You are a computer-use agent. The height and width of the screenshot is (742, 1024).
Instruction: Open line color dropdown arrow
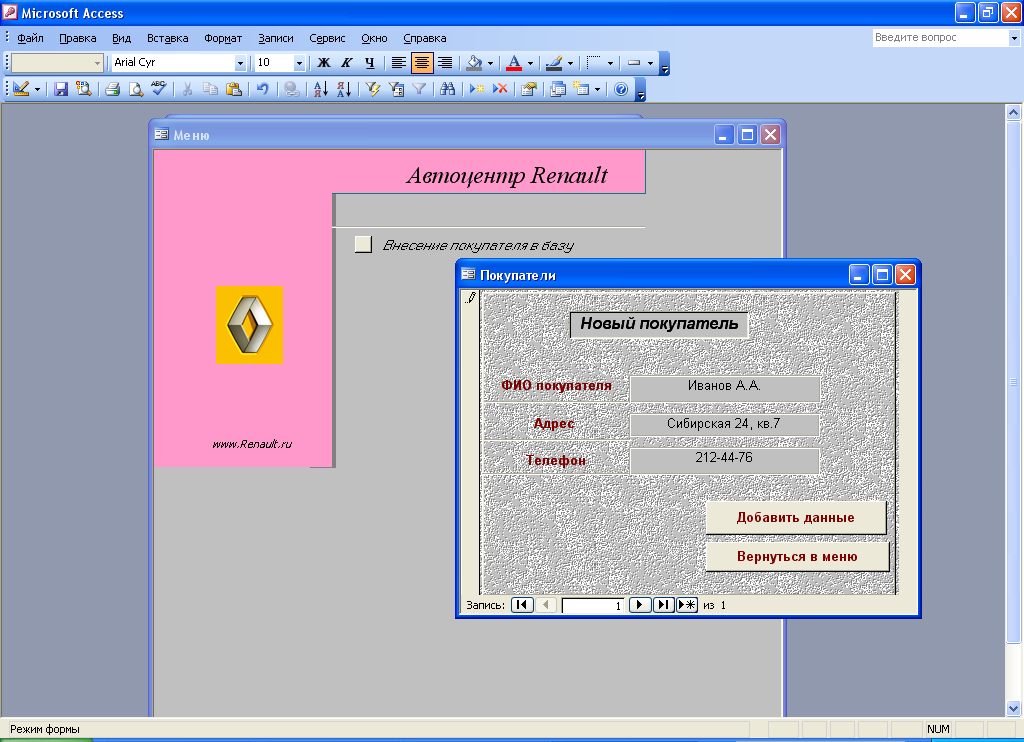(x=570, y=63)
